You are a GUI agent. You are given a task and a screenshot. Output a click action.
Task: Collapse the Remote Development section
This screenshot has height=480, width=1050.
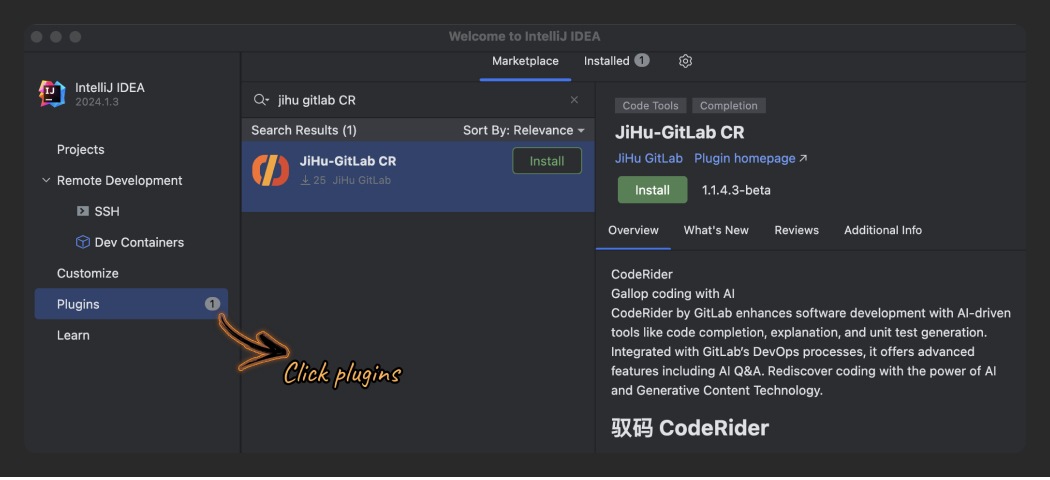click(x=46, y=181)
